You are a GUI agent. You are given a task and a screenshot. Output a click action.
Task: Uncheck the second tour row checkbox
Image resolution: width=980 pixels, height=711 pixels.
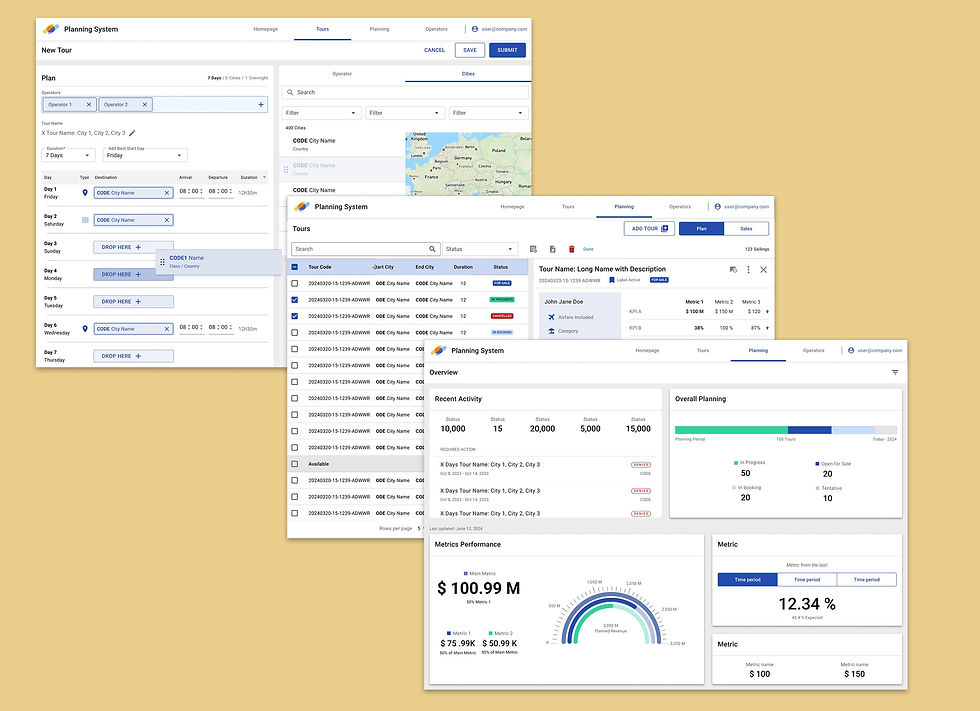(294, 300)
